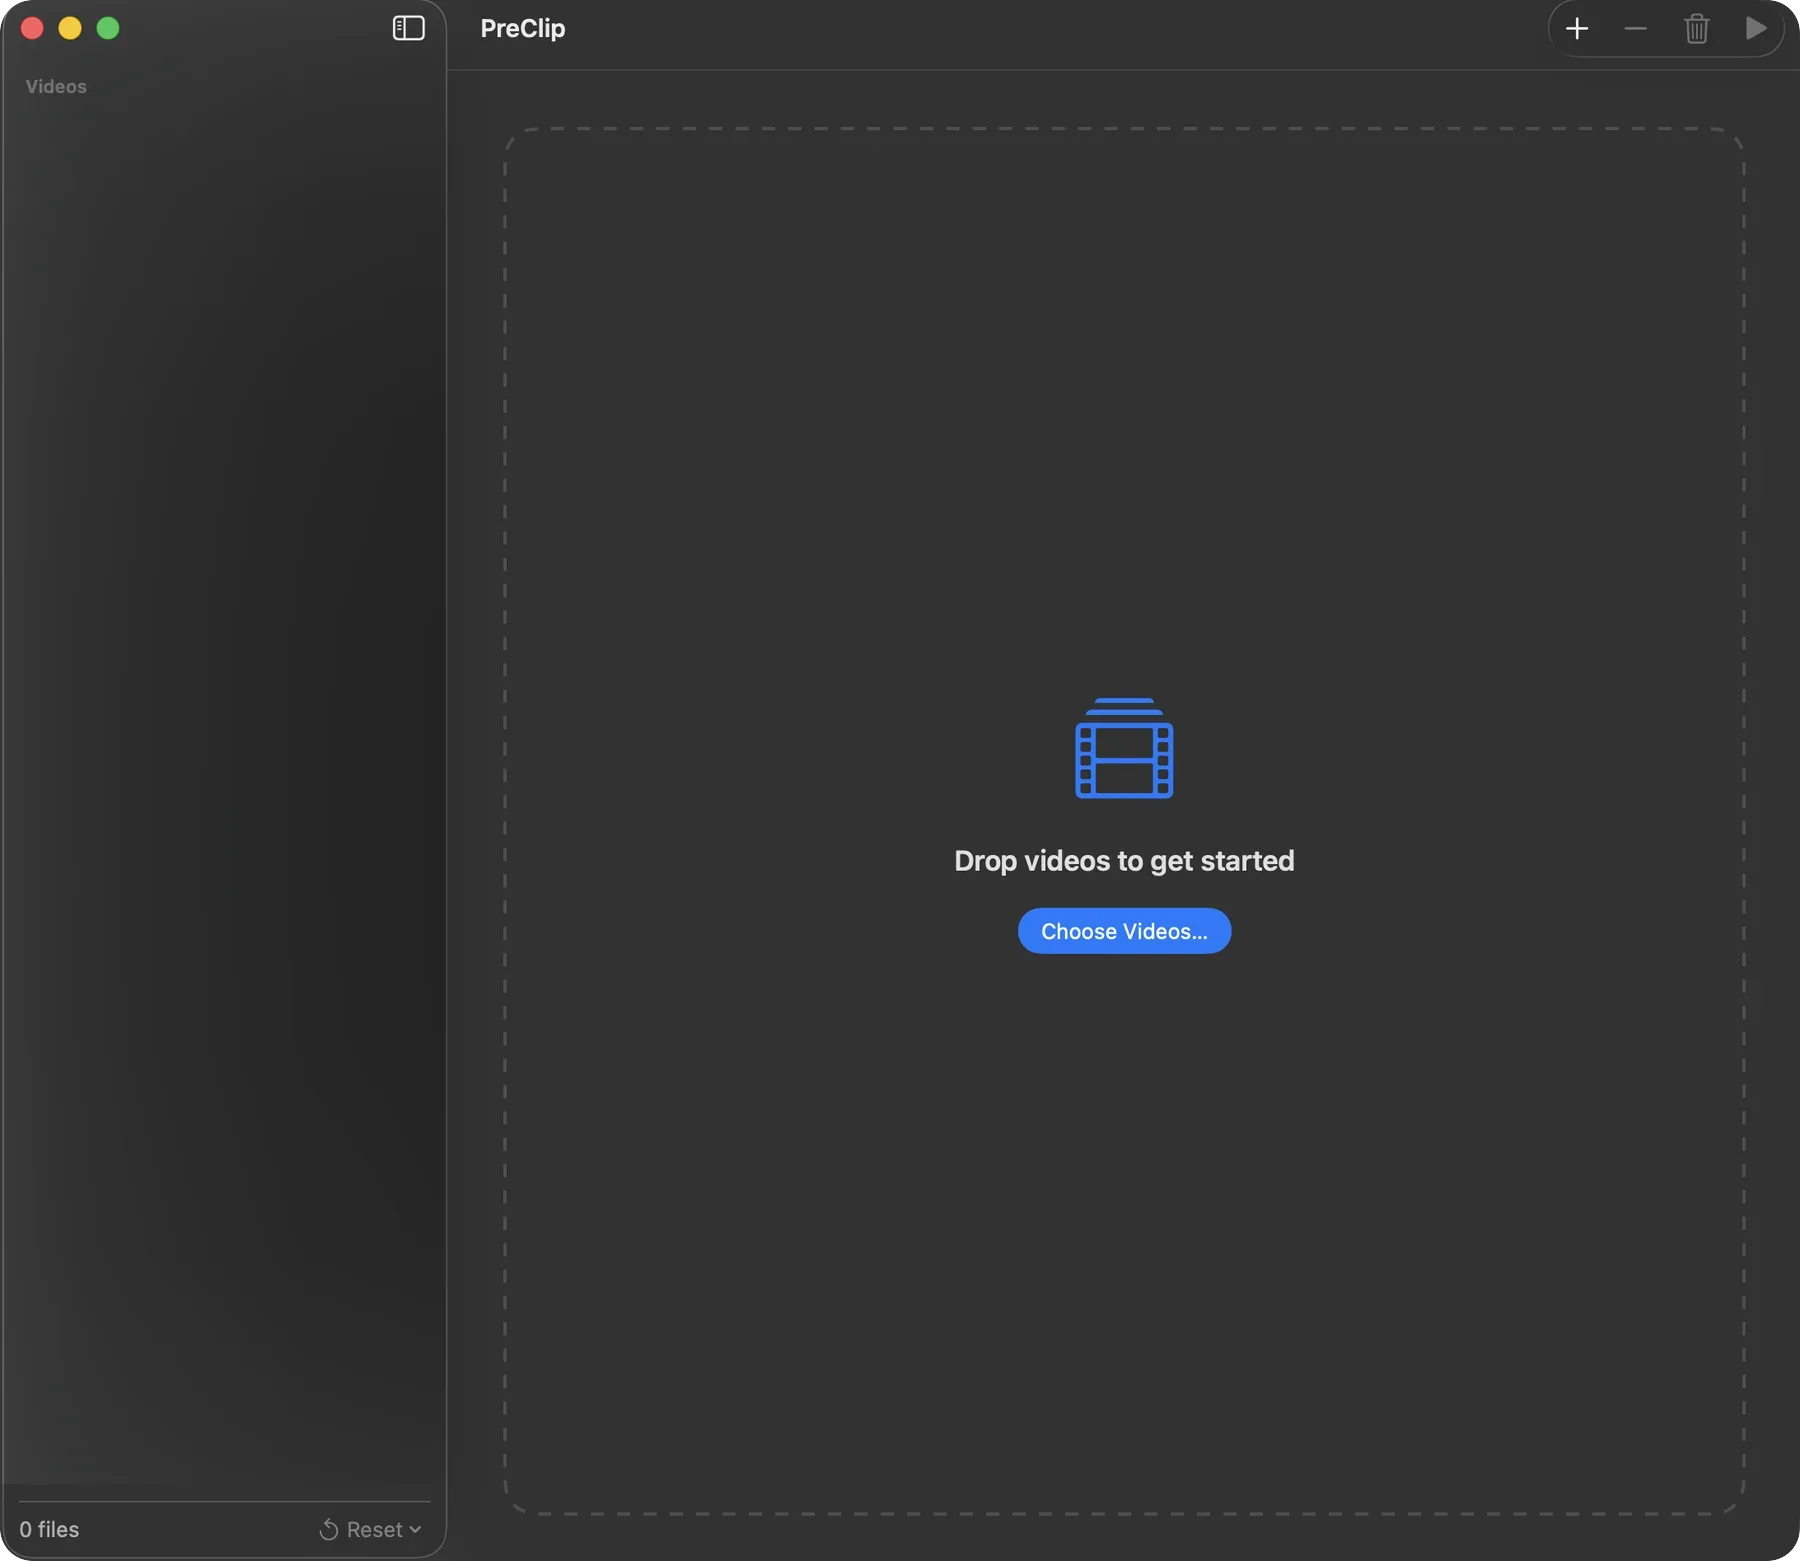Click the Videos sidebar header
Screen dimensions: 1800x1561
(x=56, y=87)
